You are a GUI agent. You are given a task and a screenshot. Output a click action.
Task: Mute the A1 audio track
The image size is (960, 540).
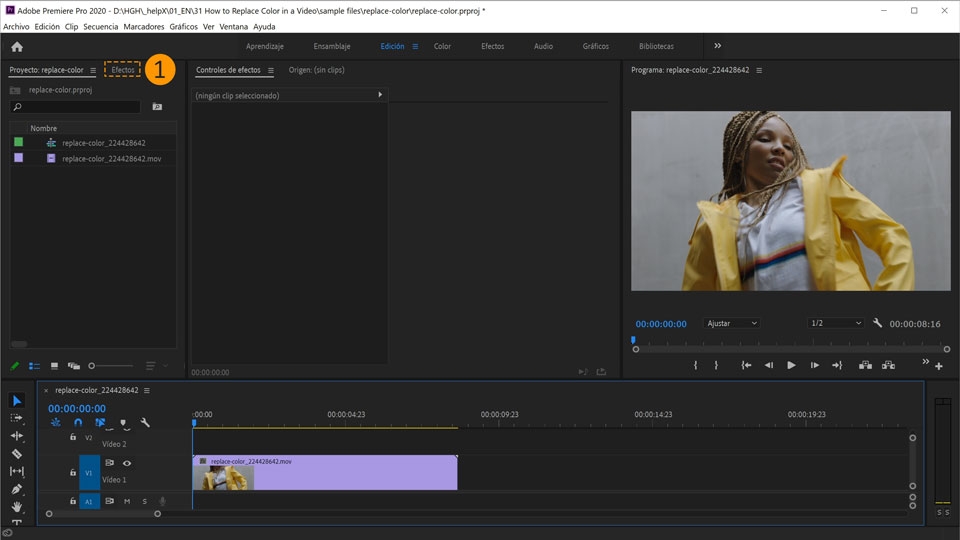(127, 501)
